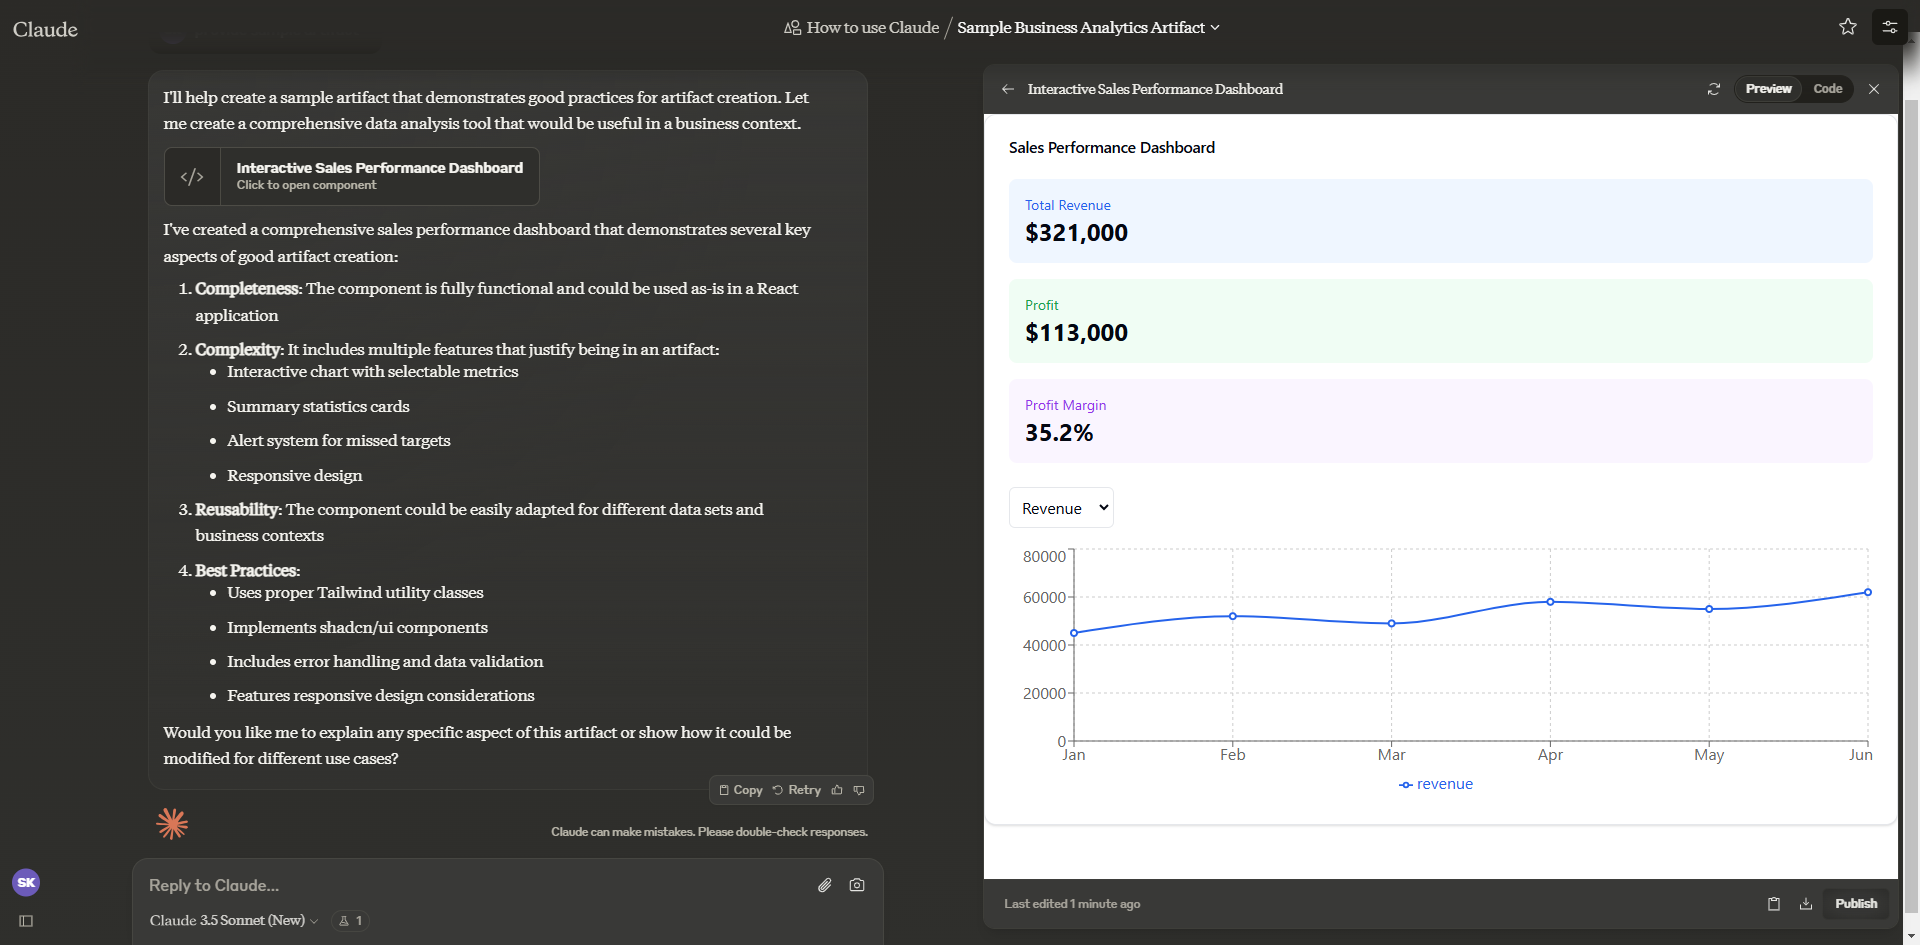Copy artifact contents with clipboard icon
This screenshot has width=1920, height=945.
click(1773, 904)
